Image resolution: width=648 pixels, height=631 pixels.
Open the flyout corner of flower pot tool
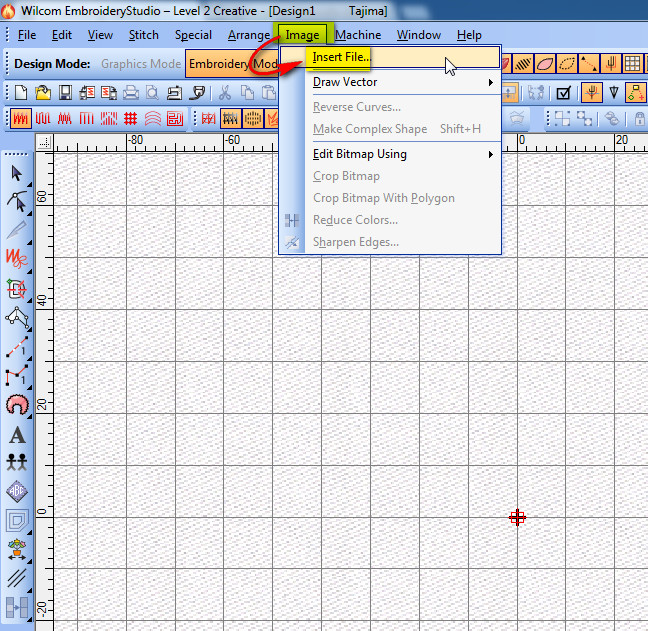coord(29,561)
